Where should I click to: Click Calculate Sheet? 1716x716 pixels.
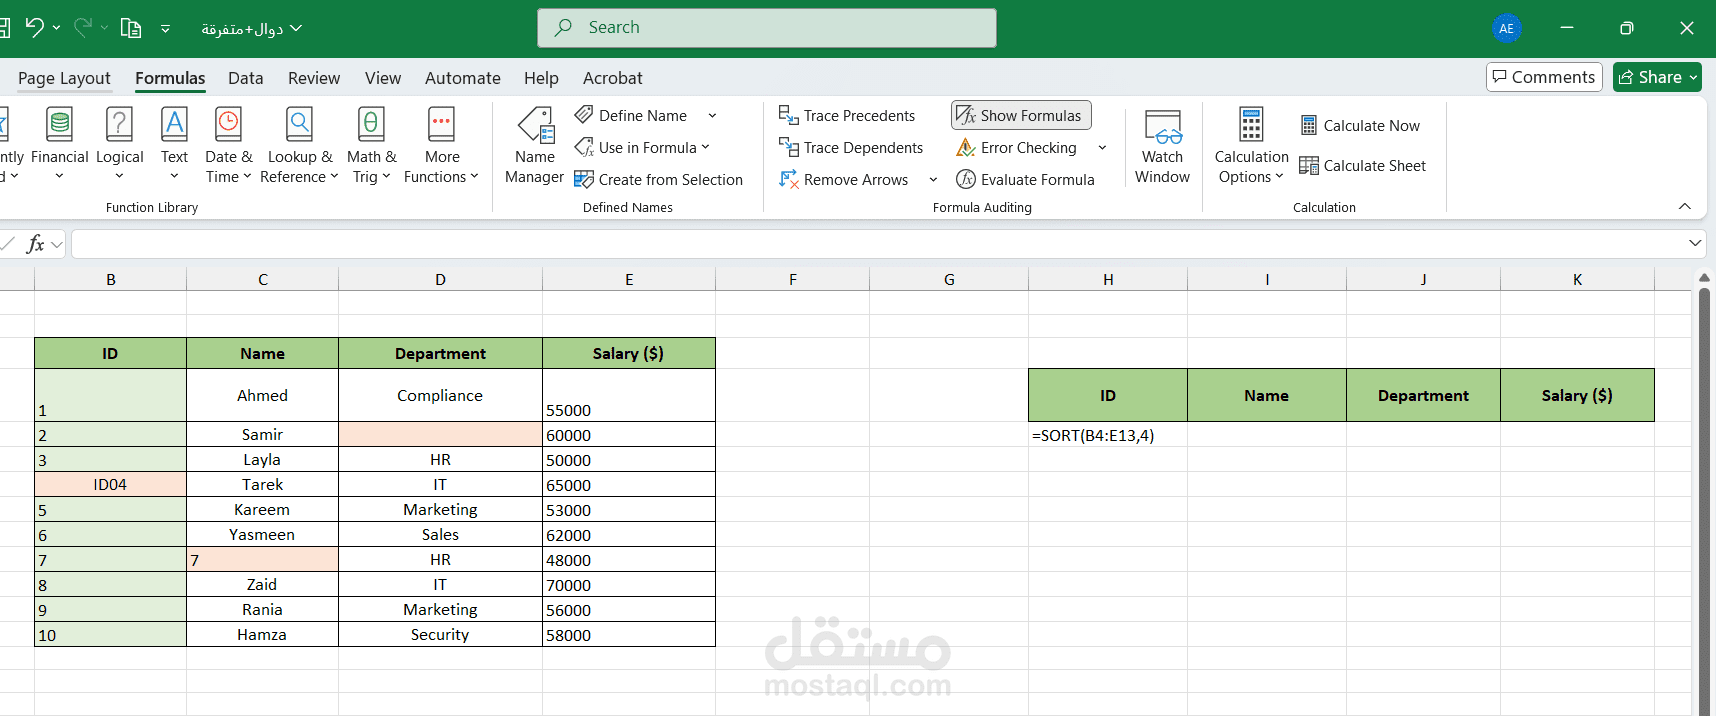(1363, 166)
